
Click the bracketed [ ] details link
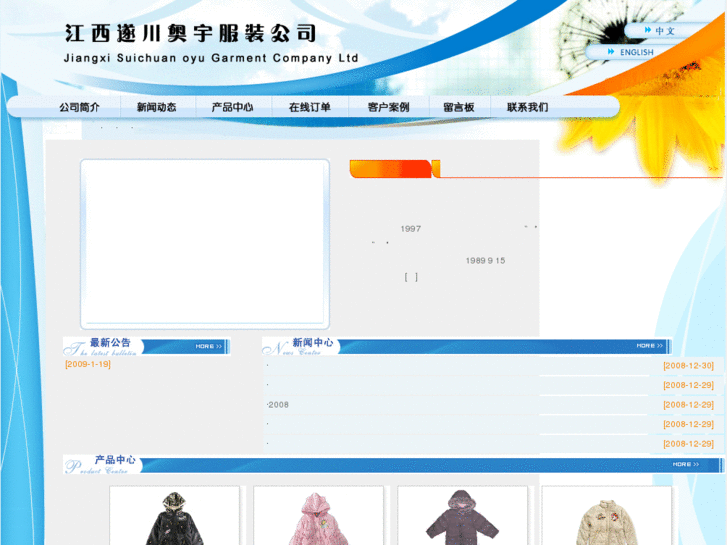[411, 277]
